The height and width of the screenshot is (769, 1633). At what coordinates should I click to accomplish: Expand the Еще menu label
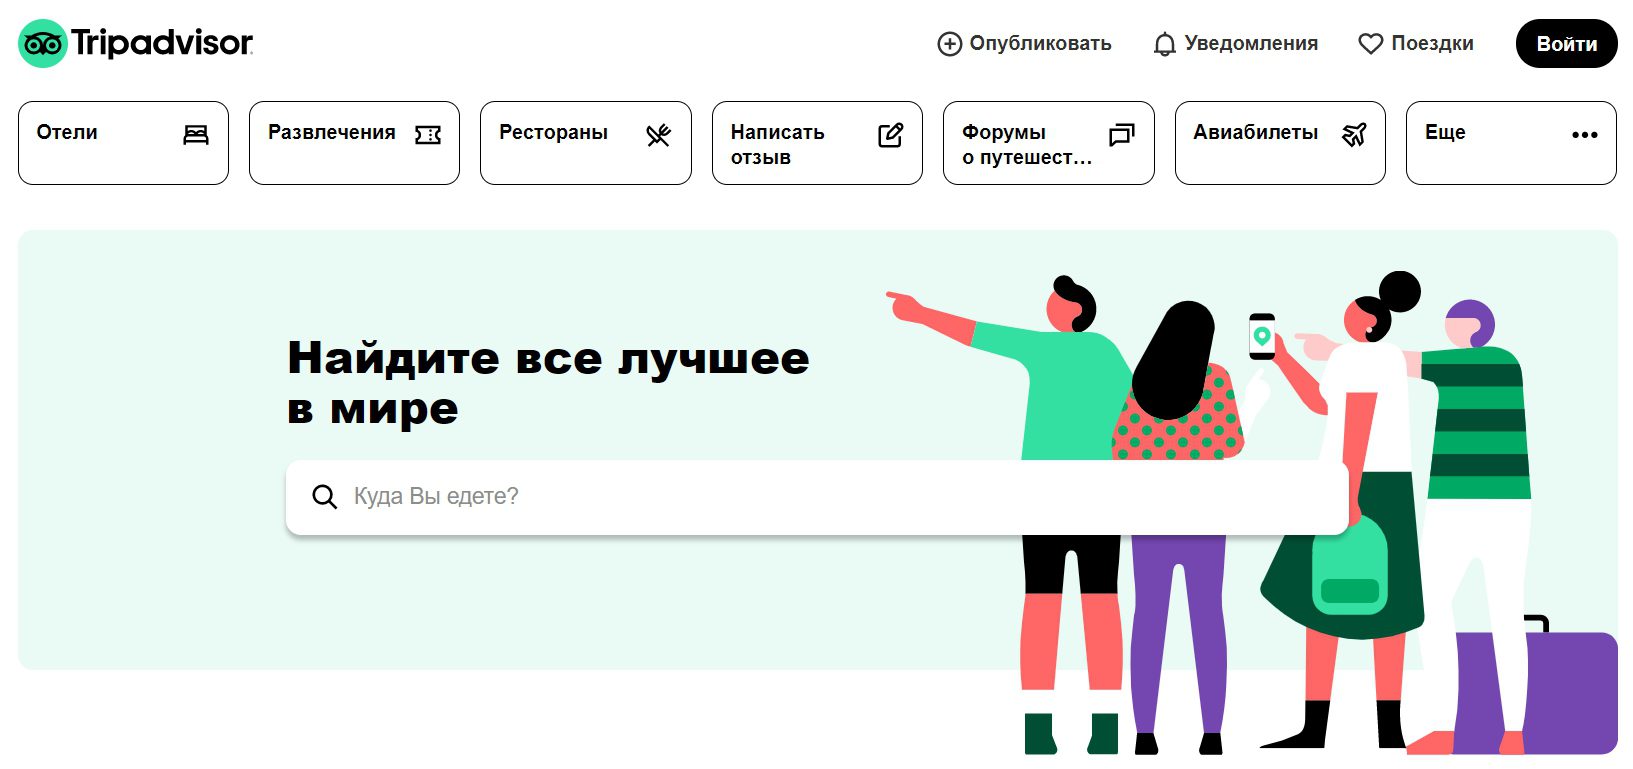pyautogui.click(x=1445, y=132)
